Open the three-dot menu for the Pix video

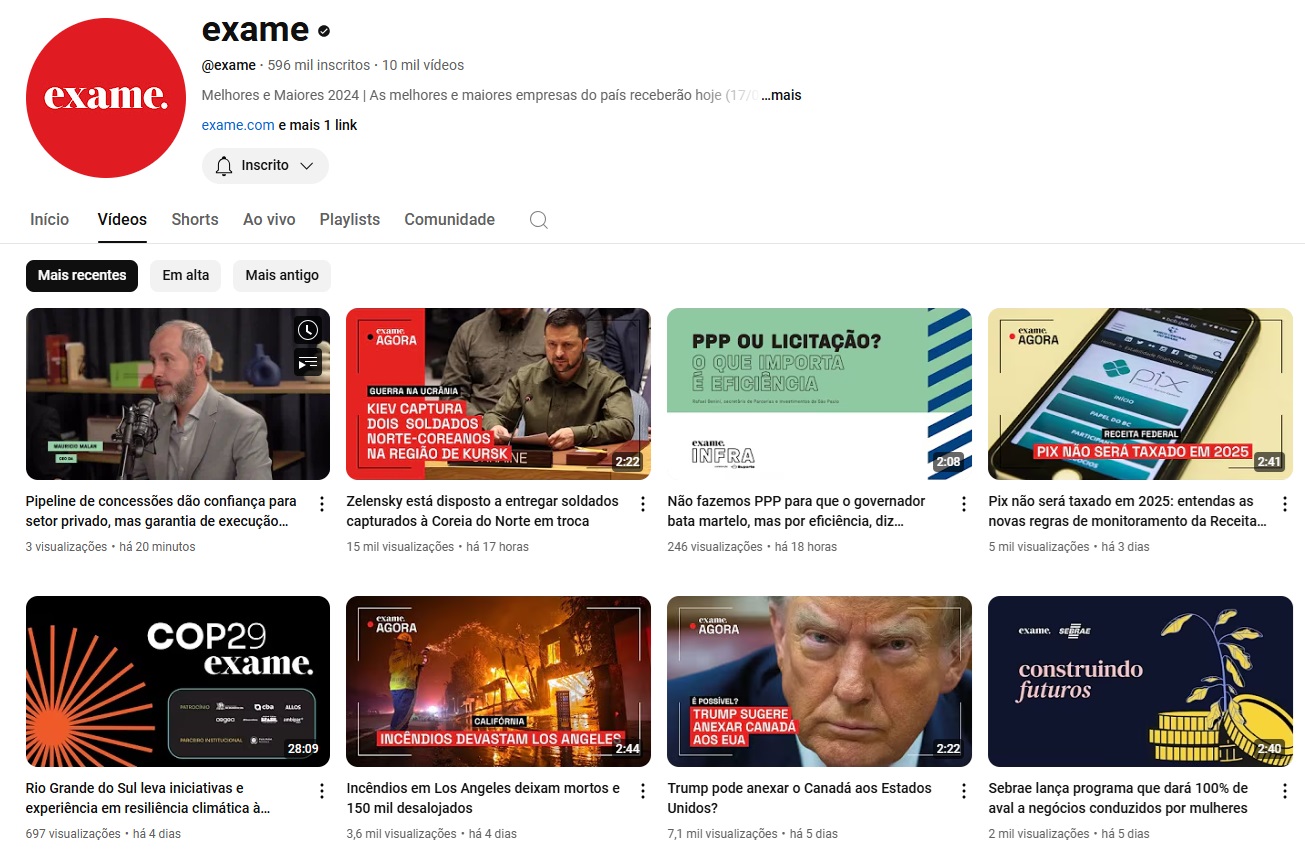pyautogui.click(x=1285, y=504)
